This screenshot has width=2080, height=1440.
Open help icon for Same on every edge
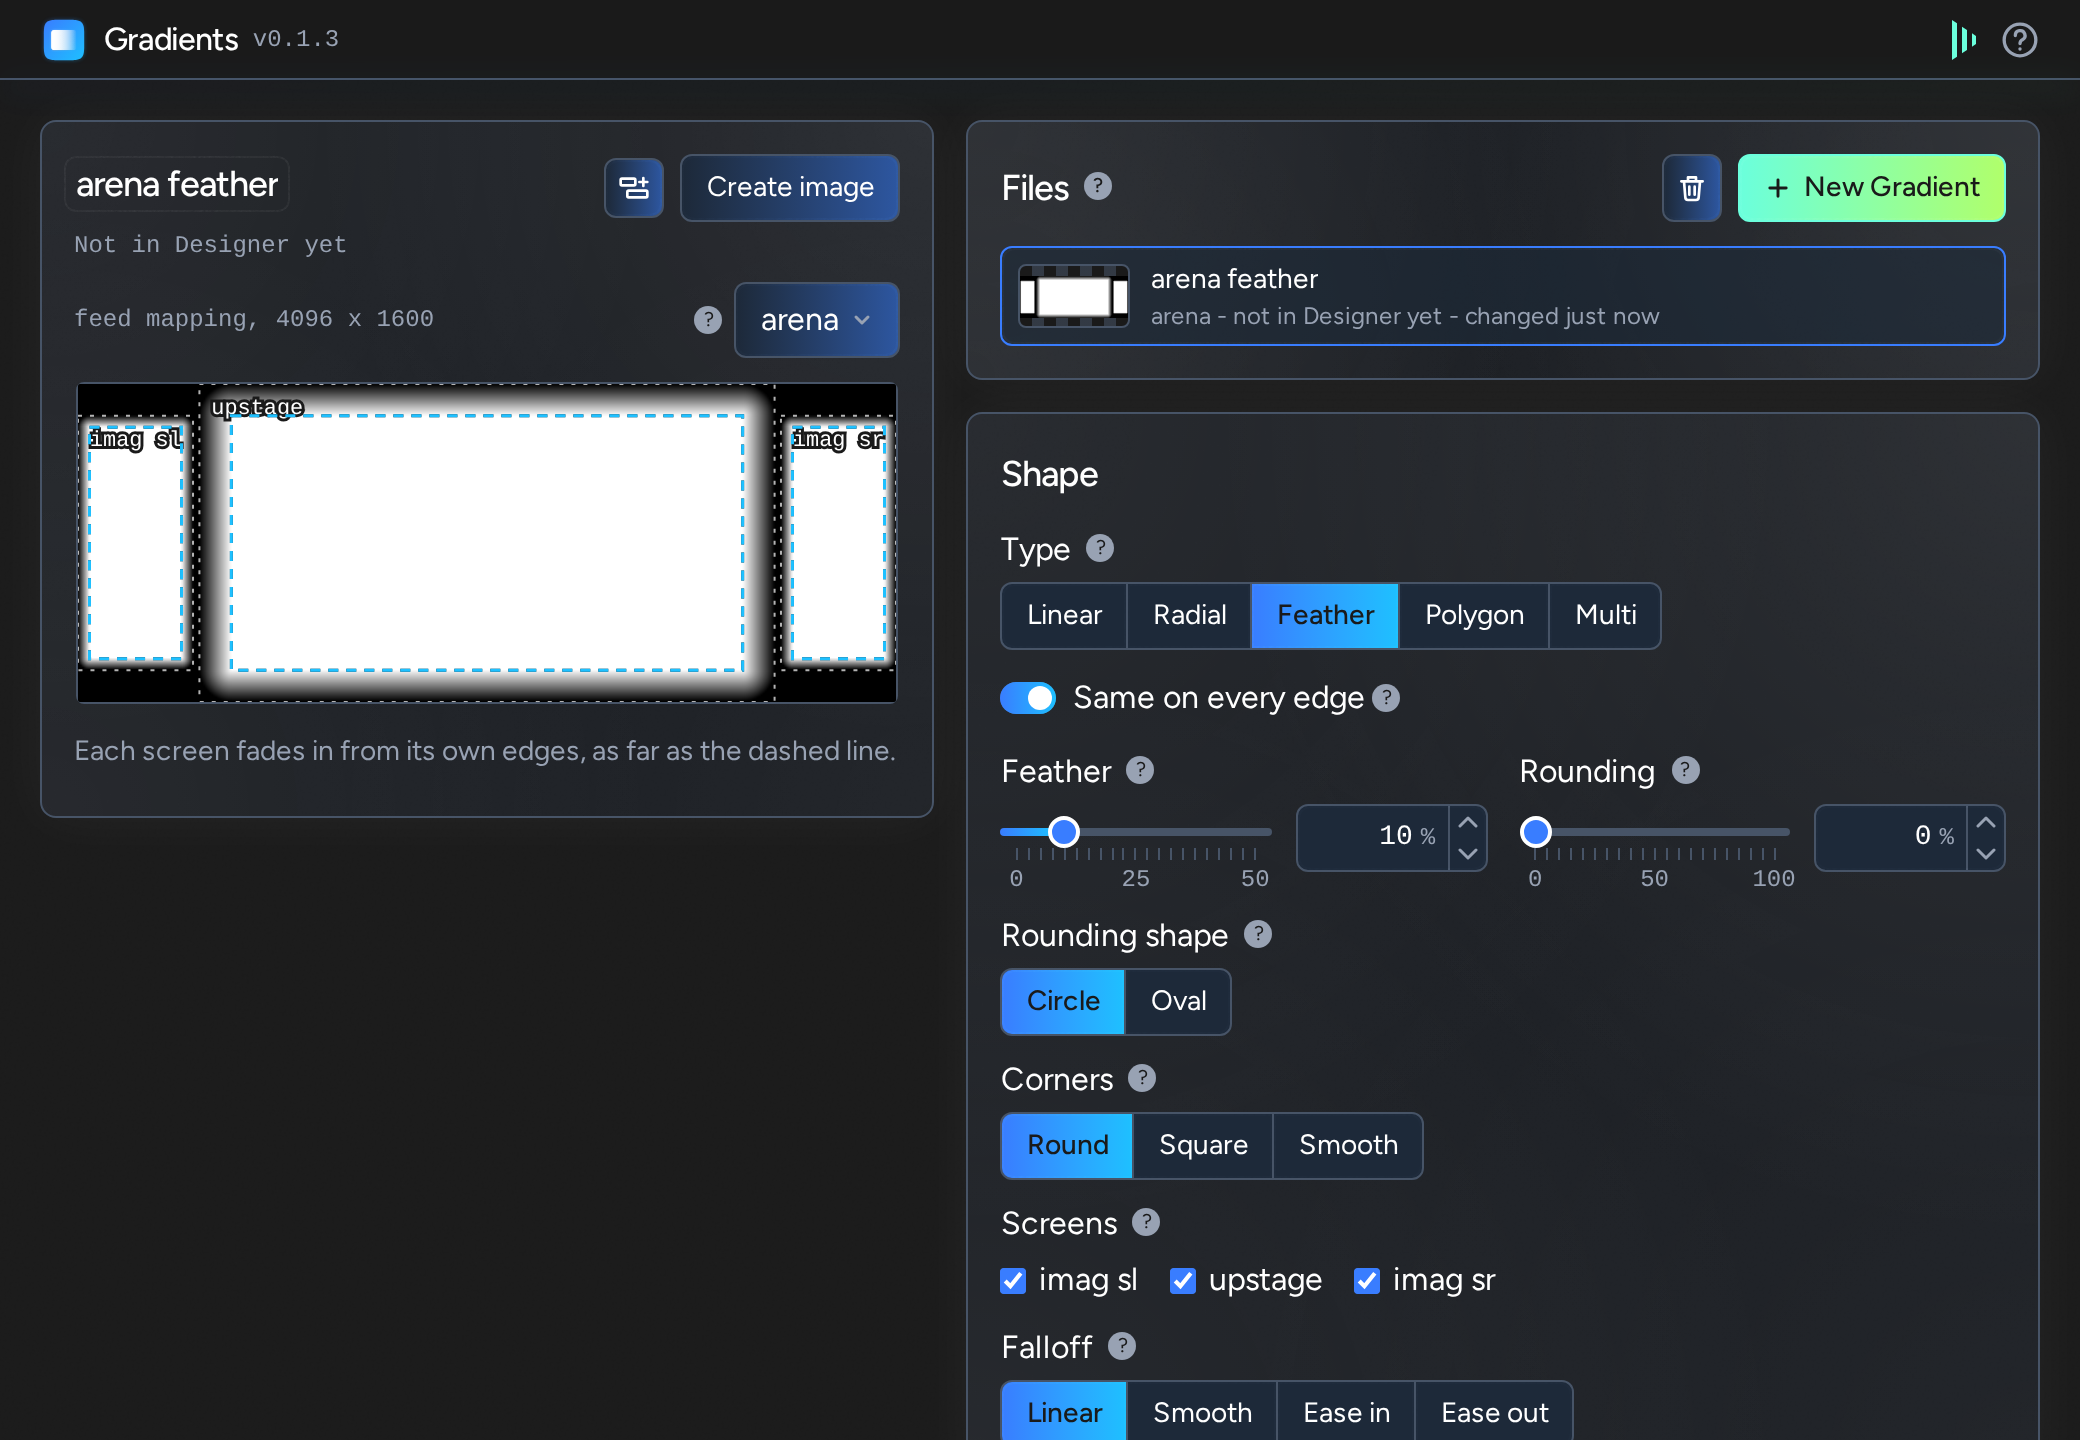(x=1386, y=698)
